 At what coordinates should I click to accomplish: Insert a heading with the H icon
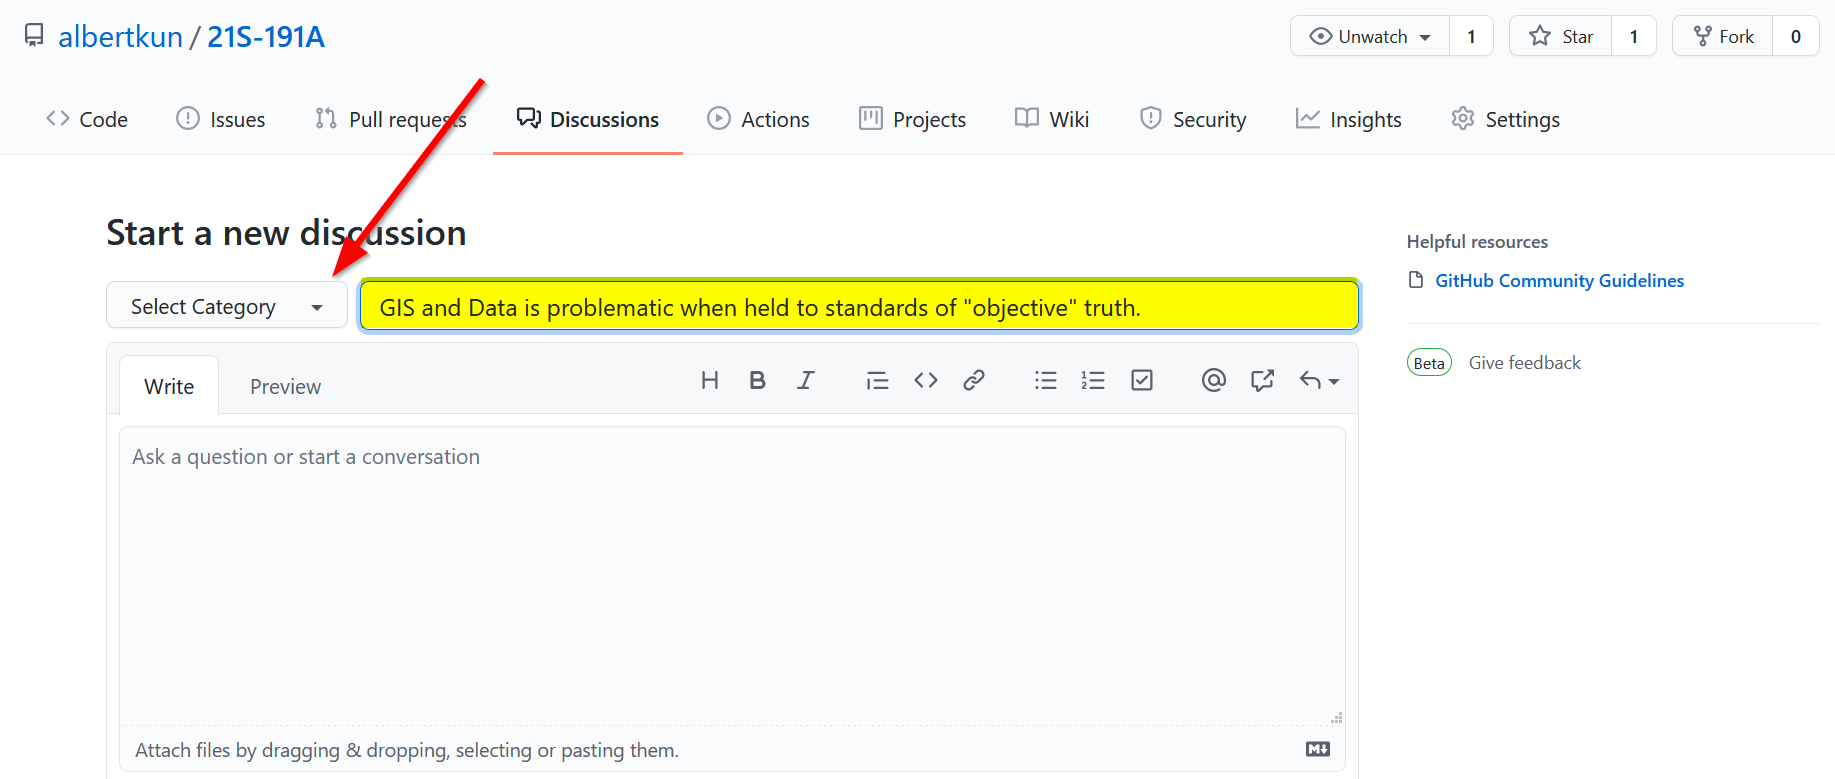710,380
